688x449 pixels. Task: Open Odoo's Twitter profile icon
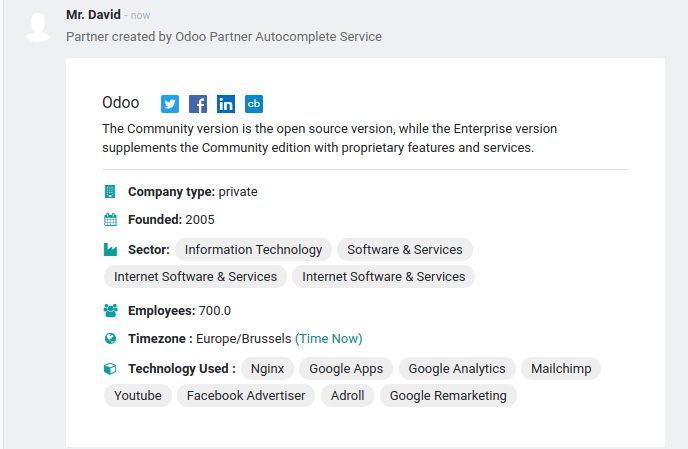[x=170, y=104]
